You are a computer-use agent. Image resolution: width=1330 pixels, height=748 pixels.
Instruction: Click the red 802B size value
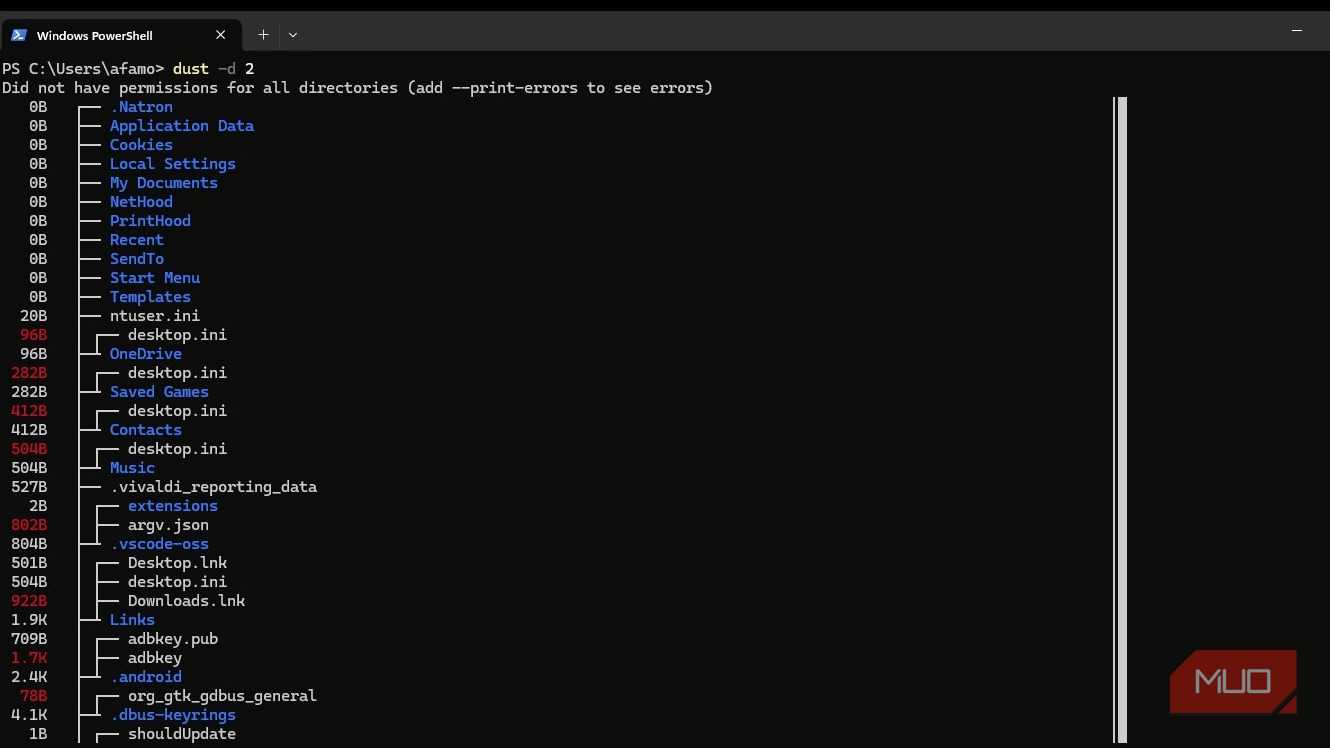point(29,525)
